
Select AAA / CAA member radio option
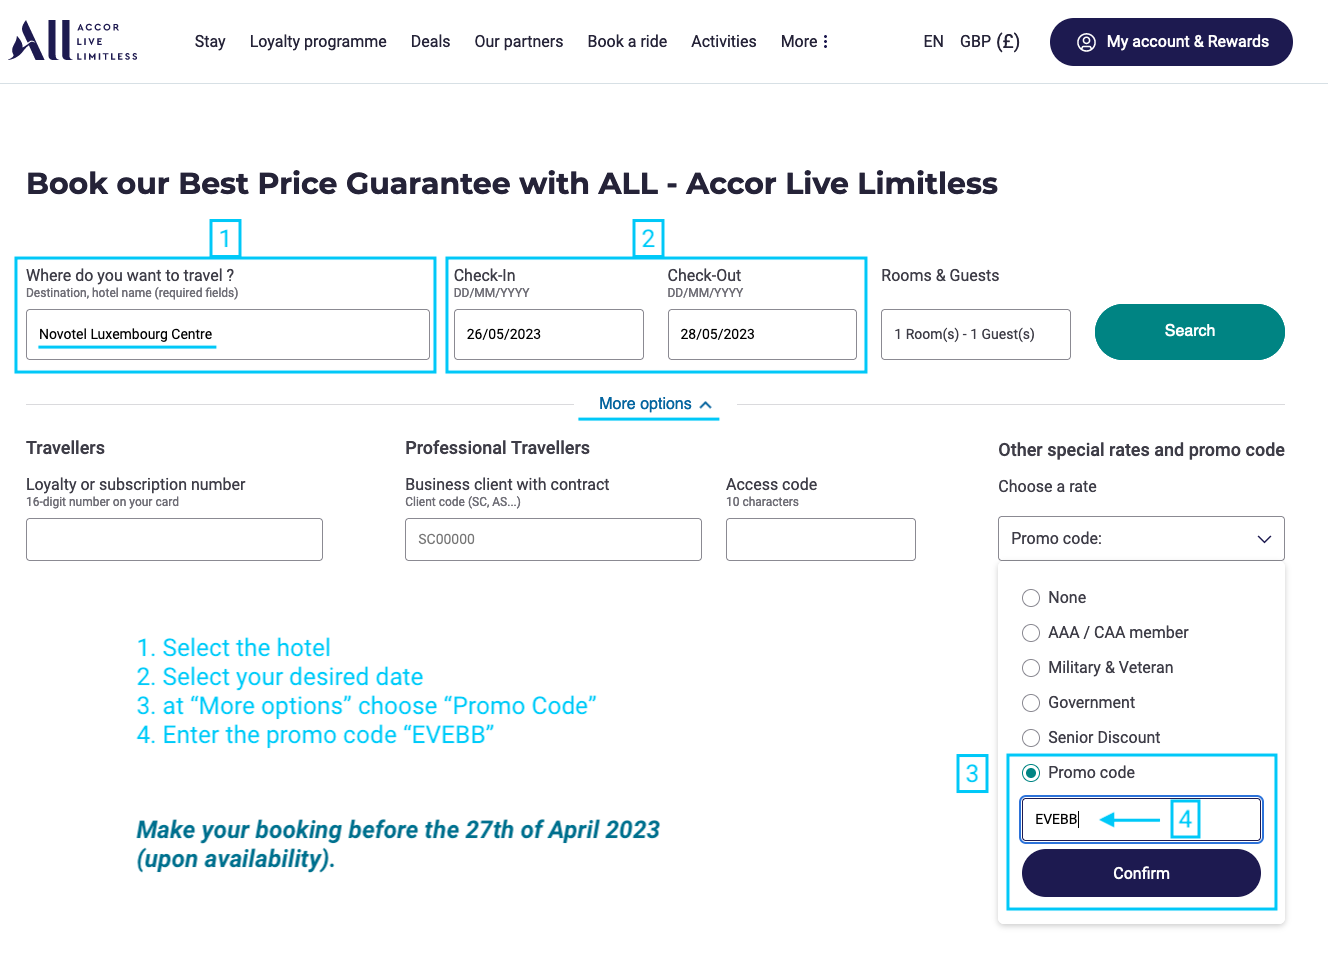click(1031, 633)
